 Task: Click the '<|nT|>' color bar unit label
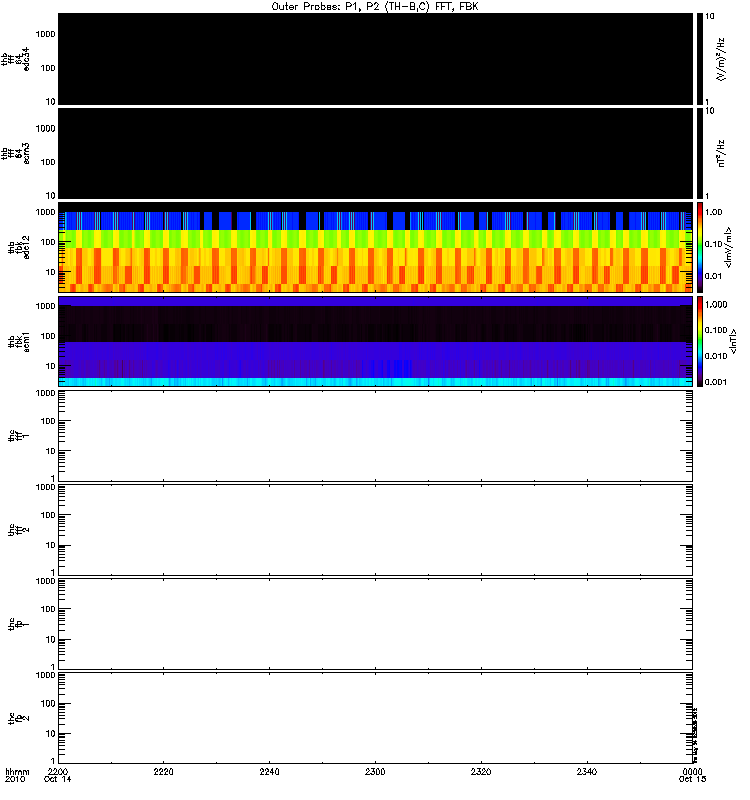click(733, 341)
